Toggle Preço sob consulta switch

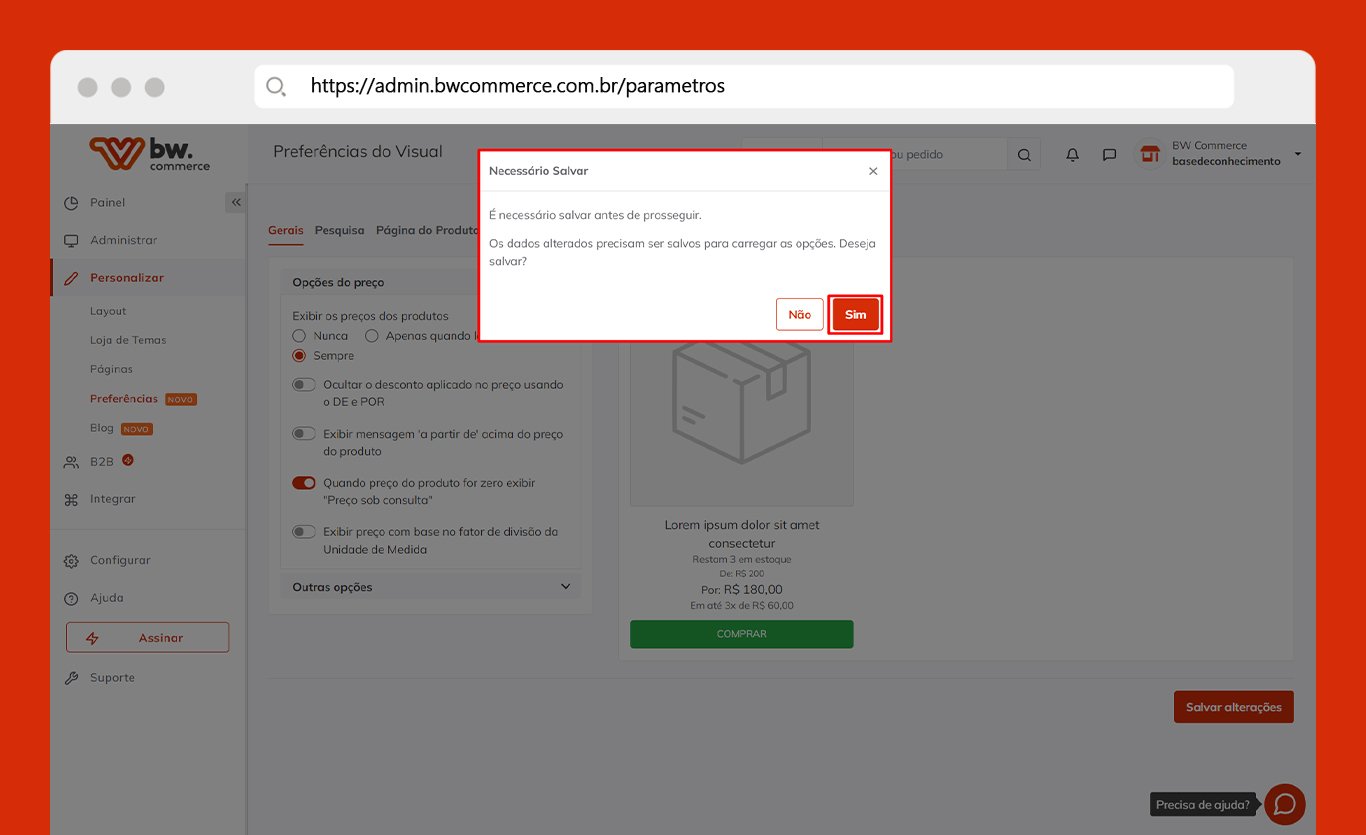click(304, 483)
